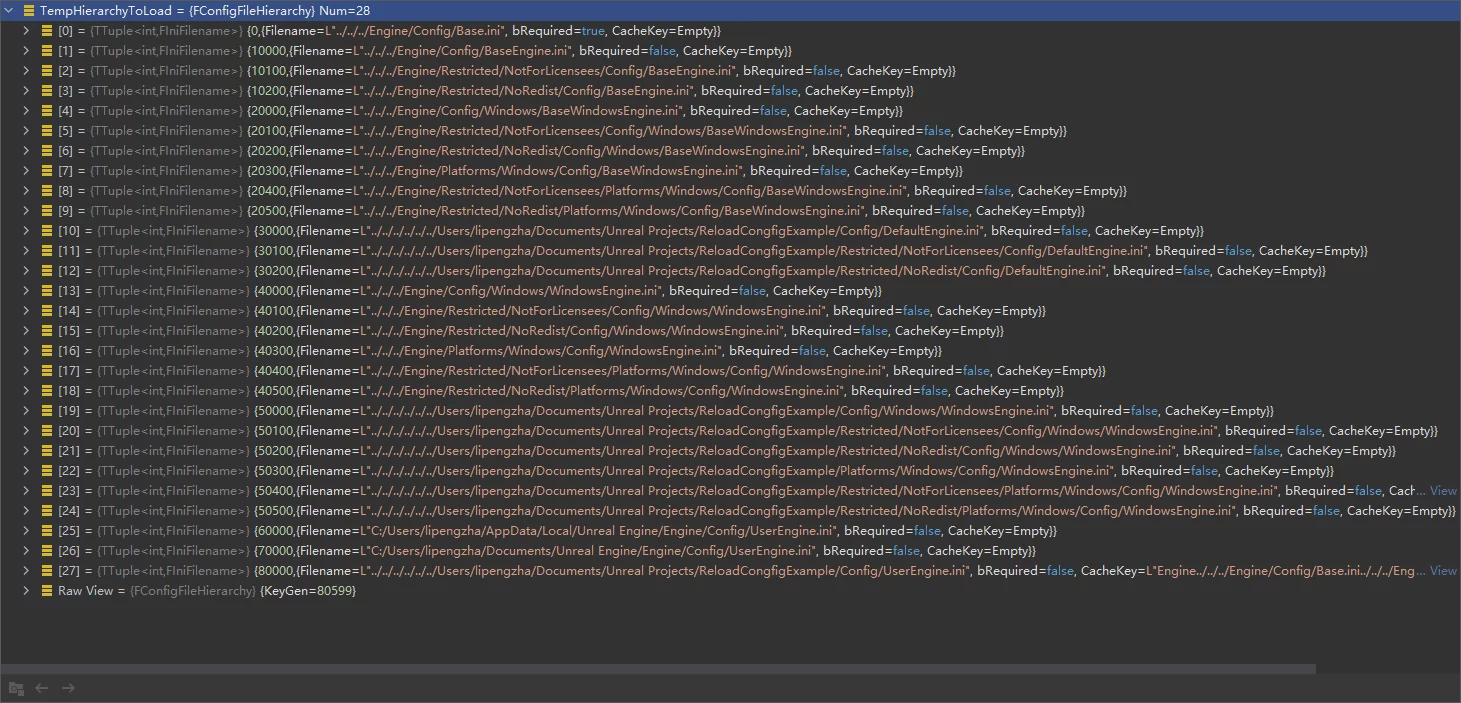Image resolution: width=1461 pixels, height=703 pixels.
Task: Click the struct icon next to Raw View
Action: pos(47,591)
